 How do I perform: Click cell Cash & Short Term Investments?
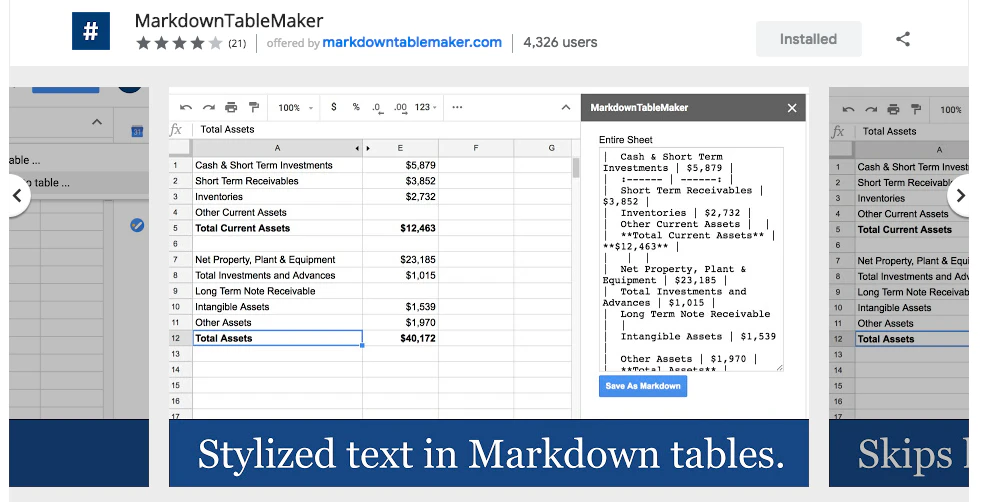[277, 165]
